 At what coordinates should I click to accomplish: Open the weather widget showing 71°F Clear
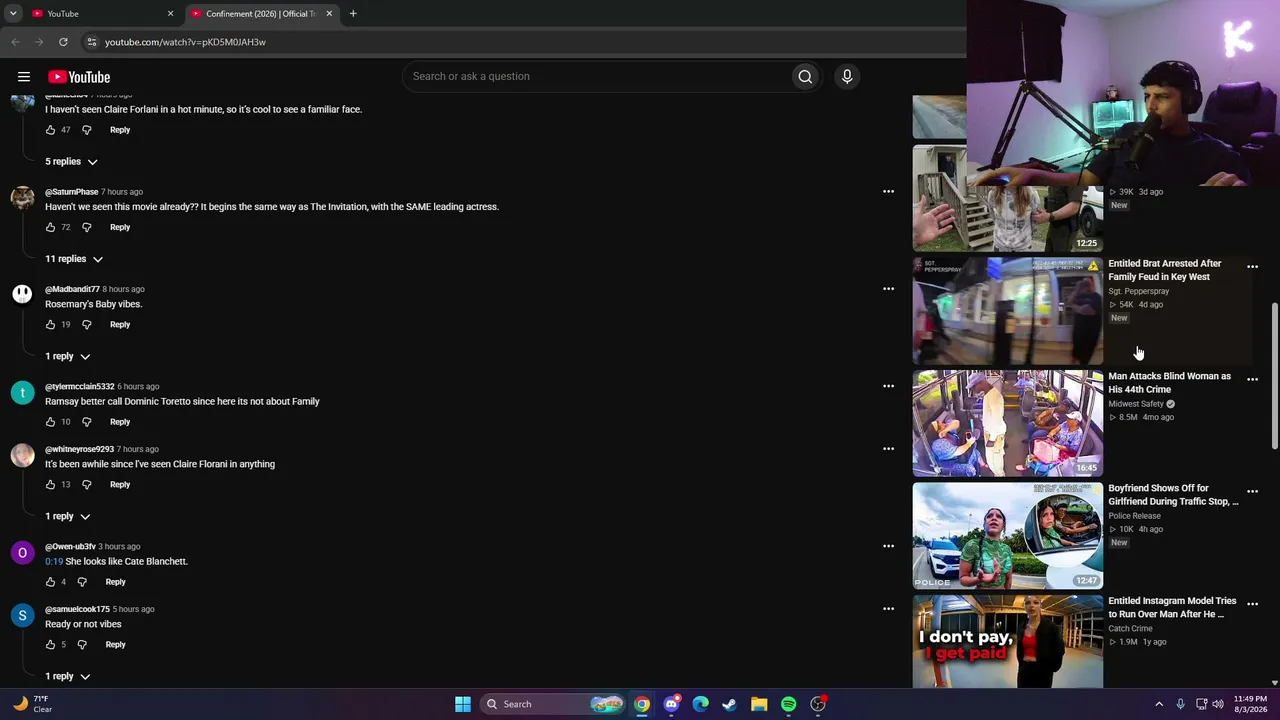point(32,704)
